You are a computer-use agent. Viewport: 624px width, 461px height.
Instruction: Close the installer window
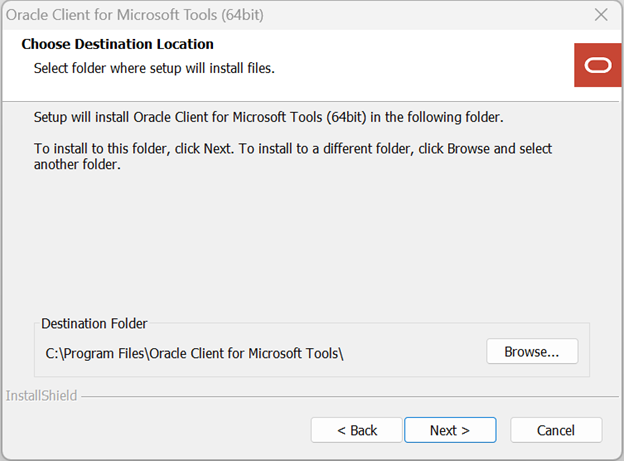tap(601, 15)
